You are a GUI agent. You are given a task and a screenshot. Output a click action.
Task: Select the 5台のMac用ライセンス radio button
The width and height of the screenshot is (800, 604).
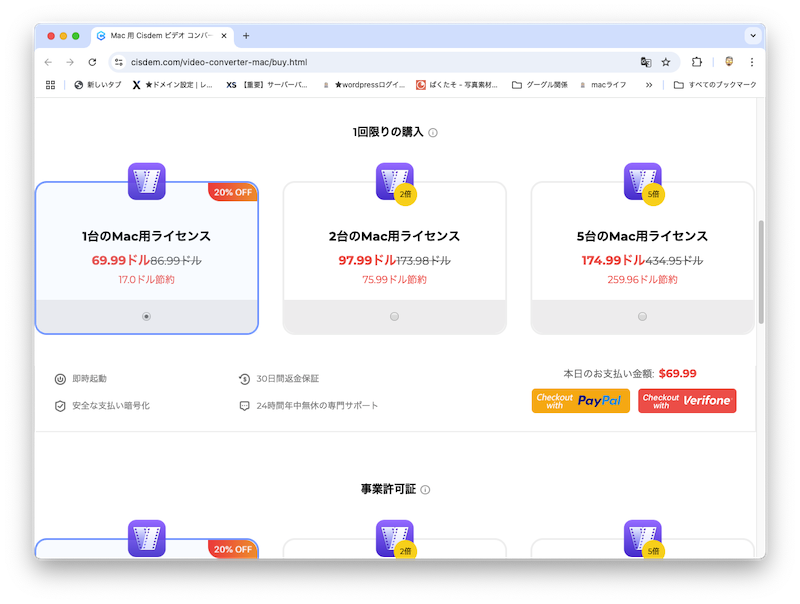coord(642,317)
